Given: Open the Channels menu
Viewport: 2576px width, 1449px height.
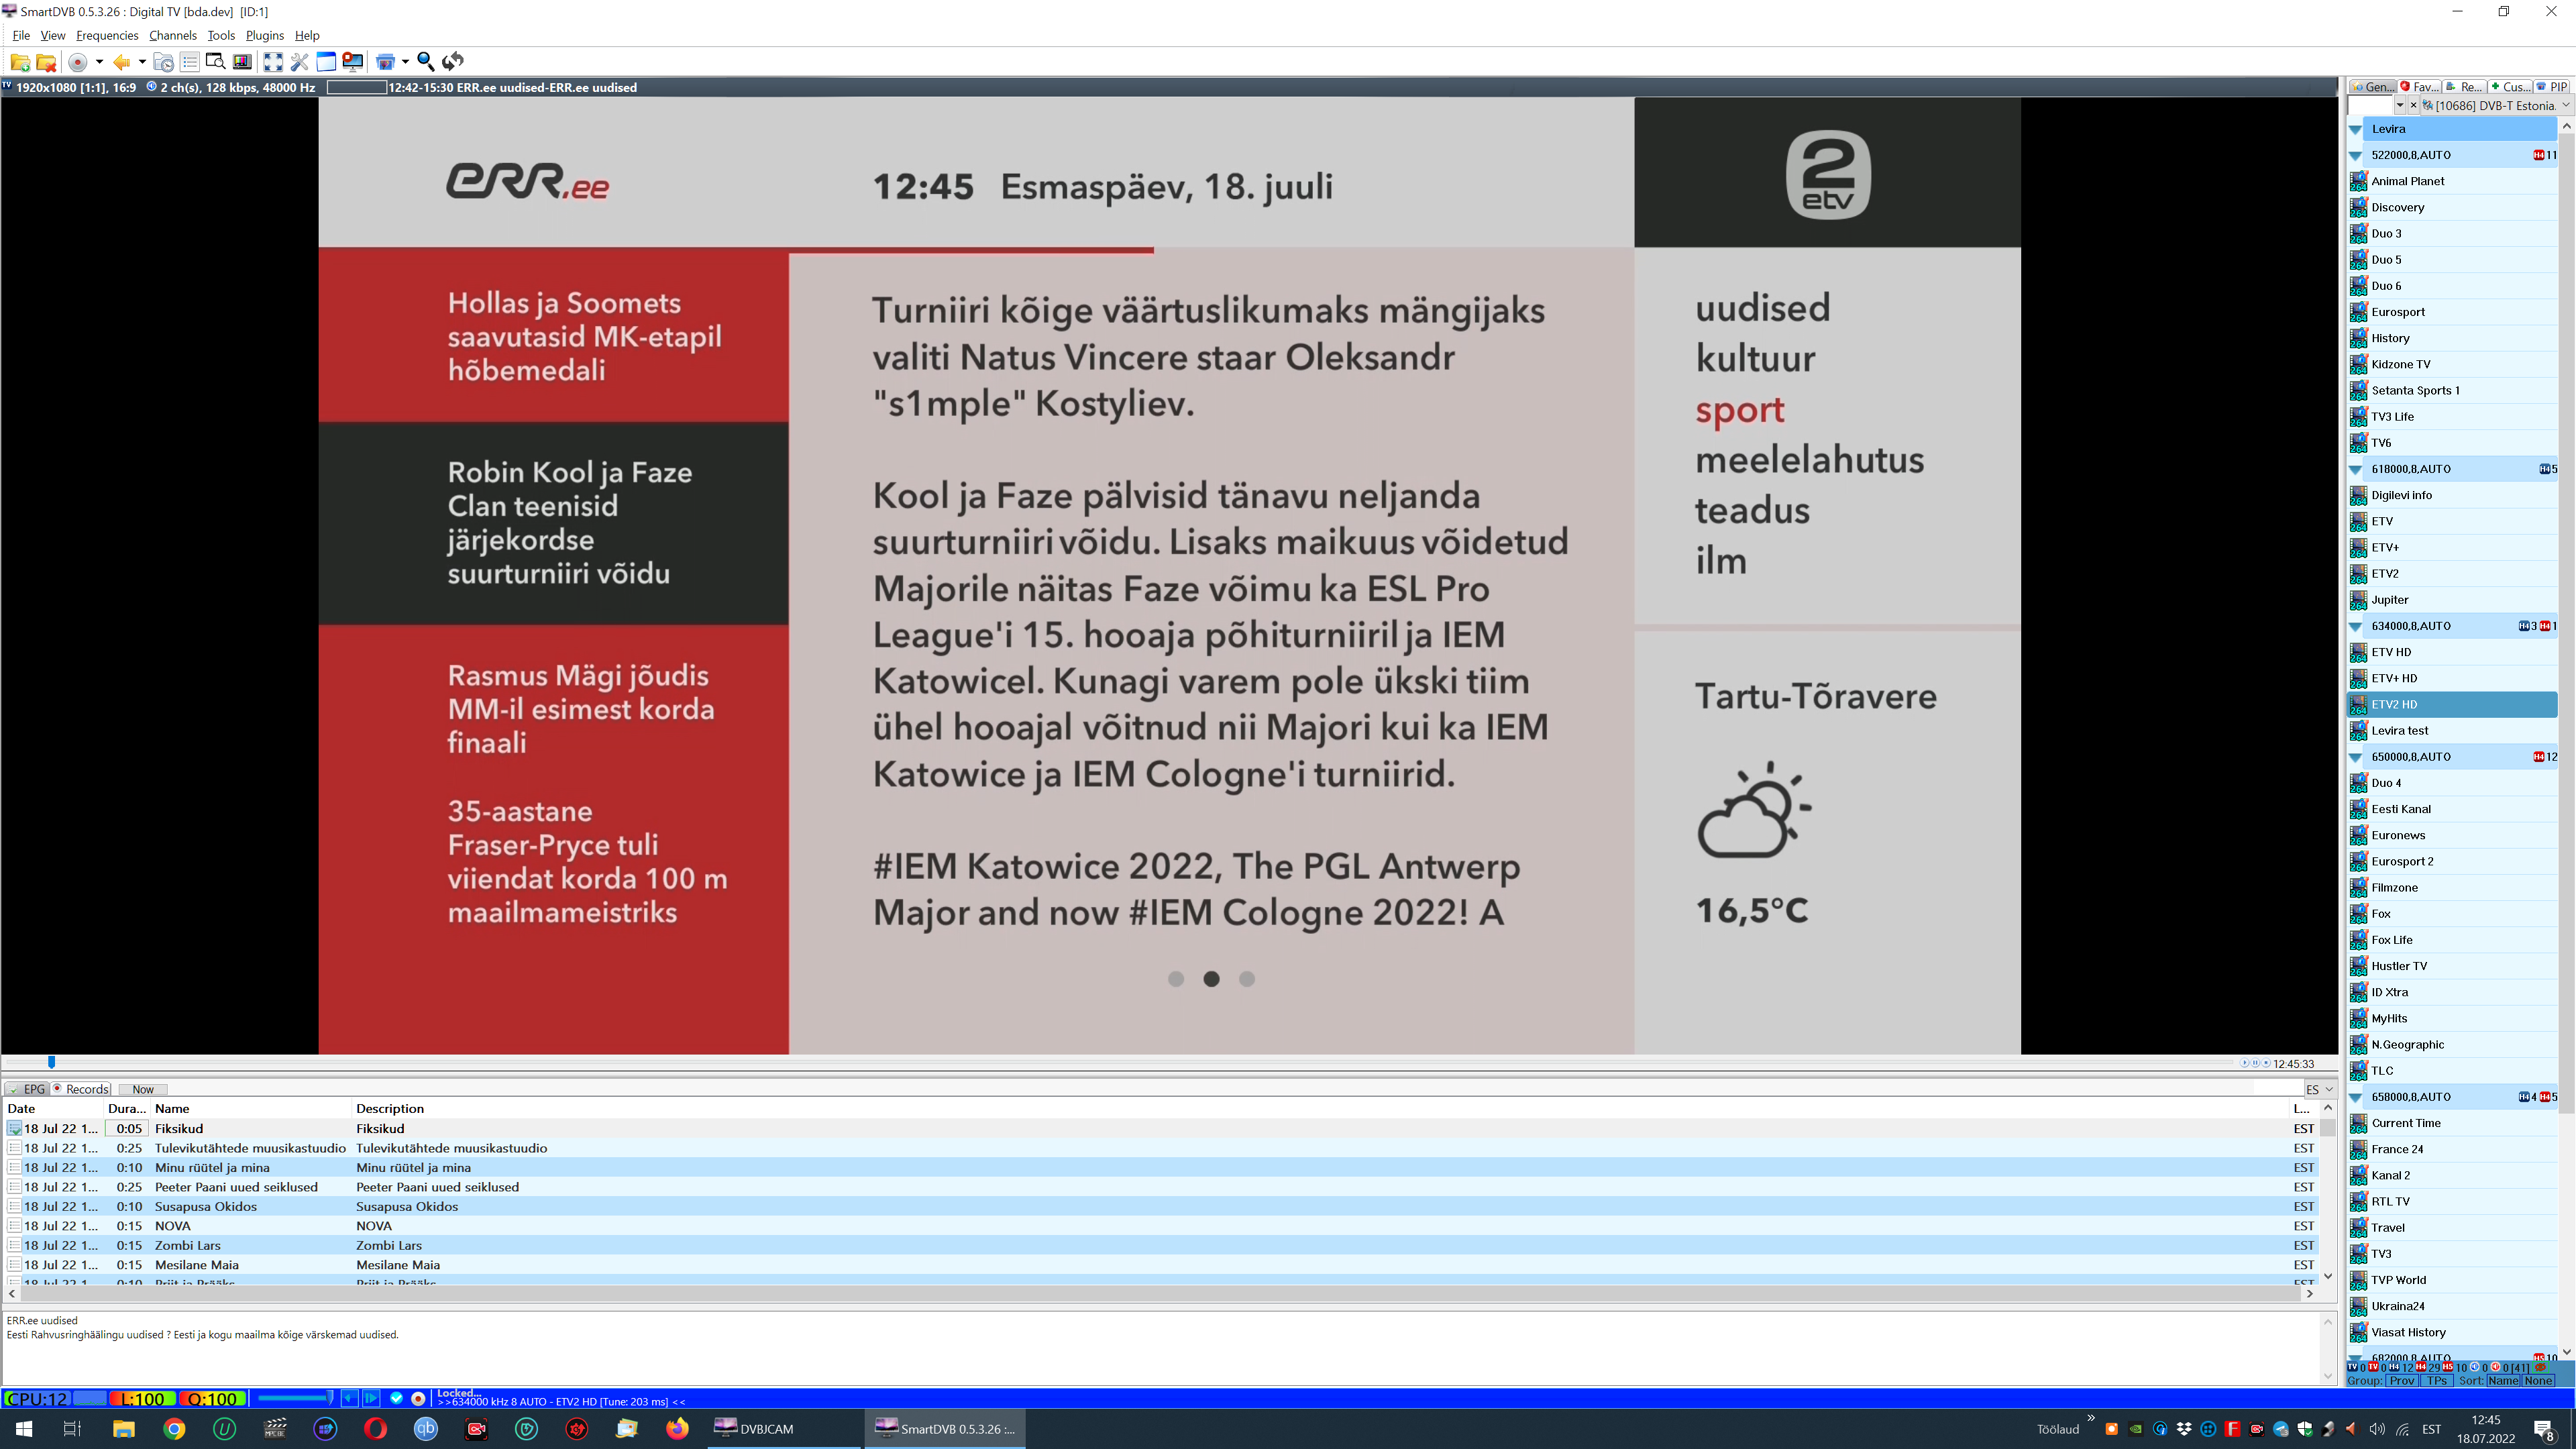Looking at the screenshot, I should point(173,35).
